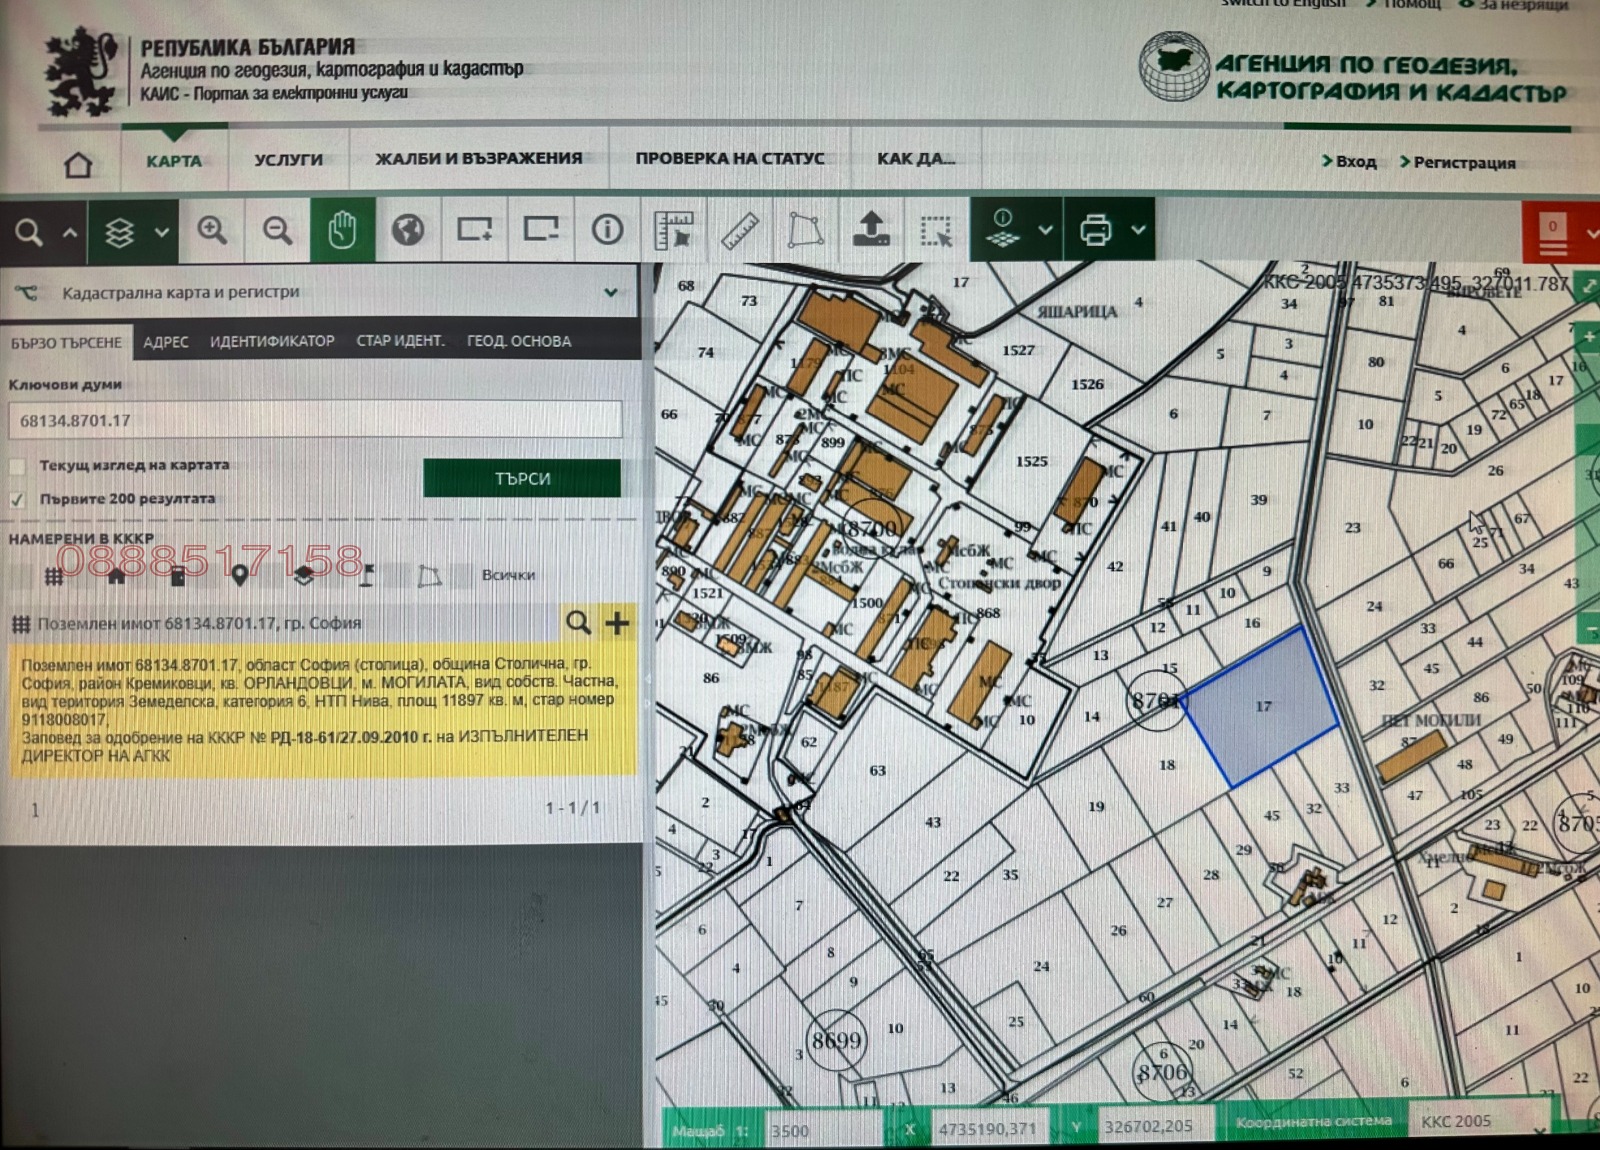Expand the layers dropdown in toolbar
The image size is (1600, 1150).
(162, 232)
